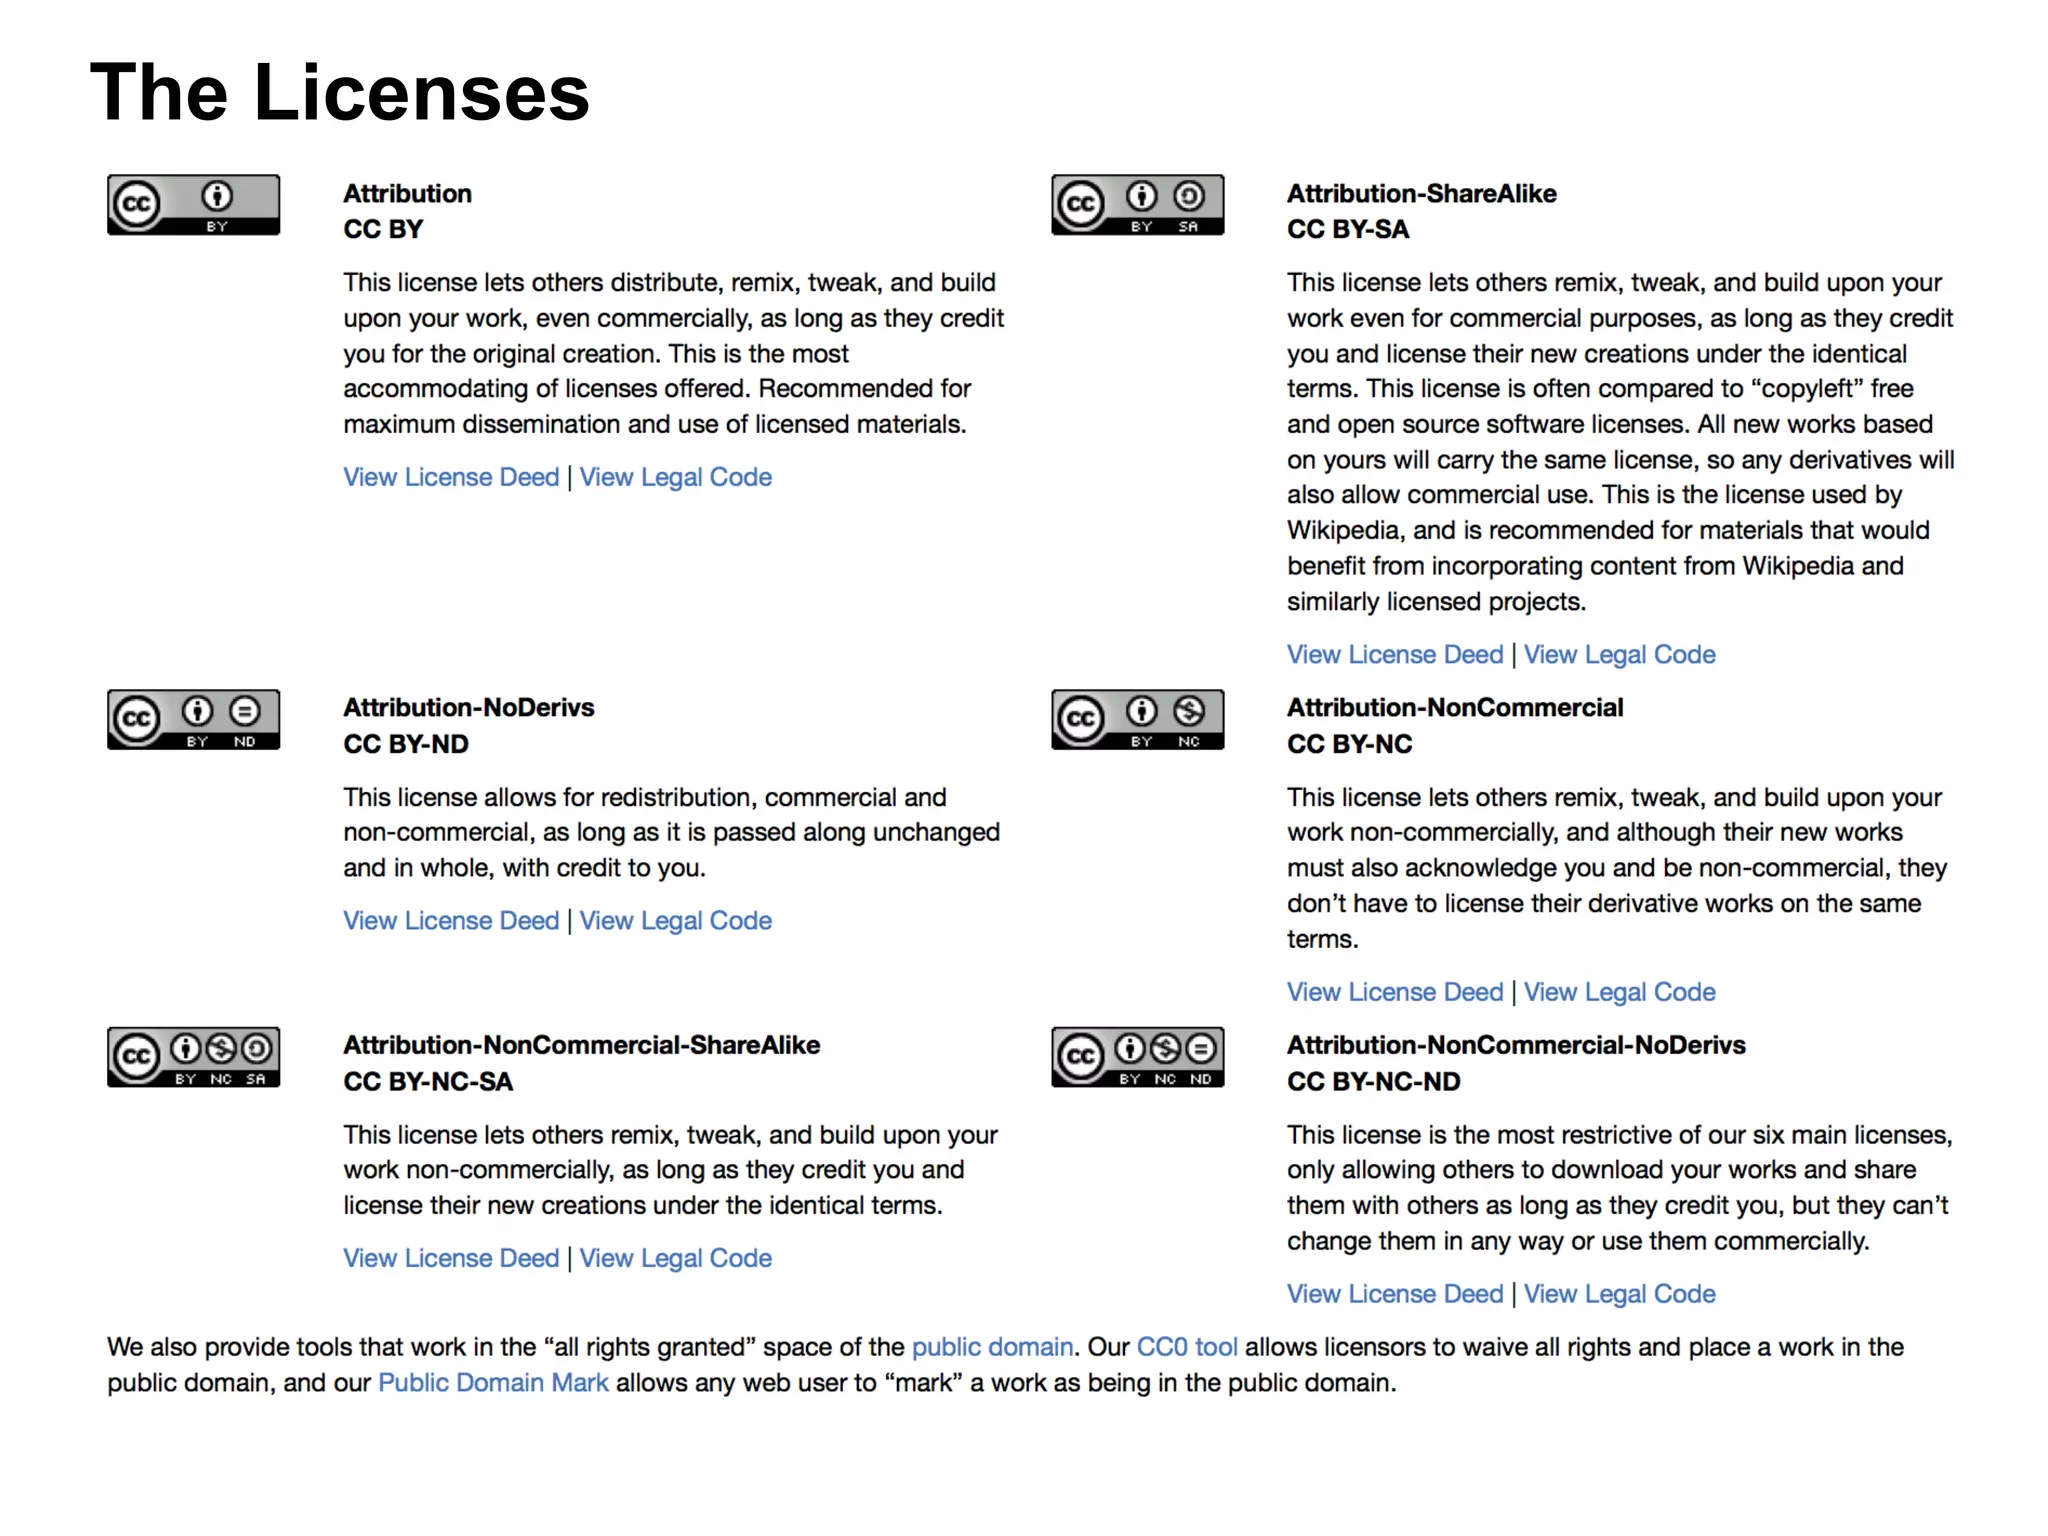Image resolution: width=2048 pixels, height=1536 pixels.
Task: Open View Legal Code under CC BY
Action: (x=676, y=477)
